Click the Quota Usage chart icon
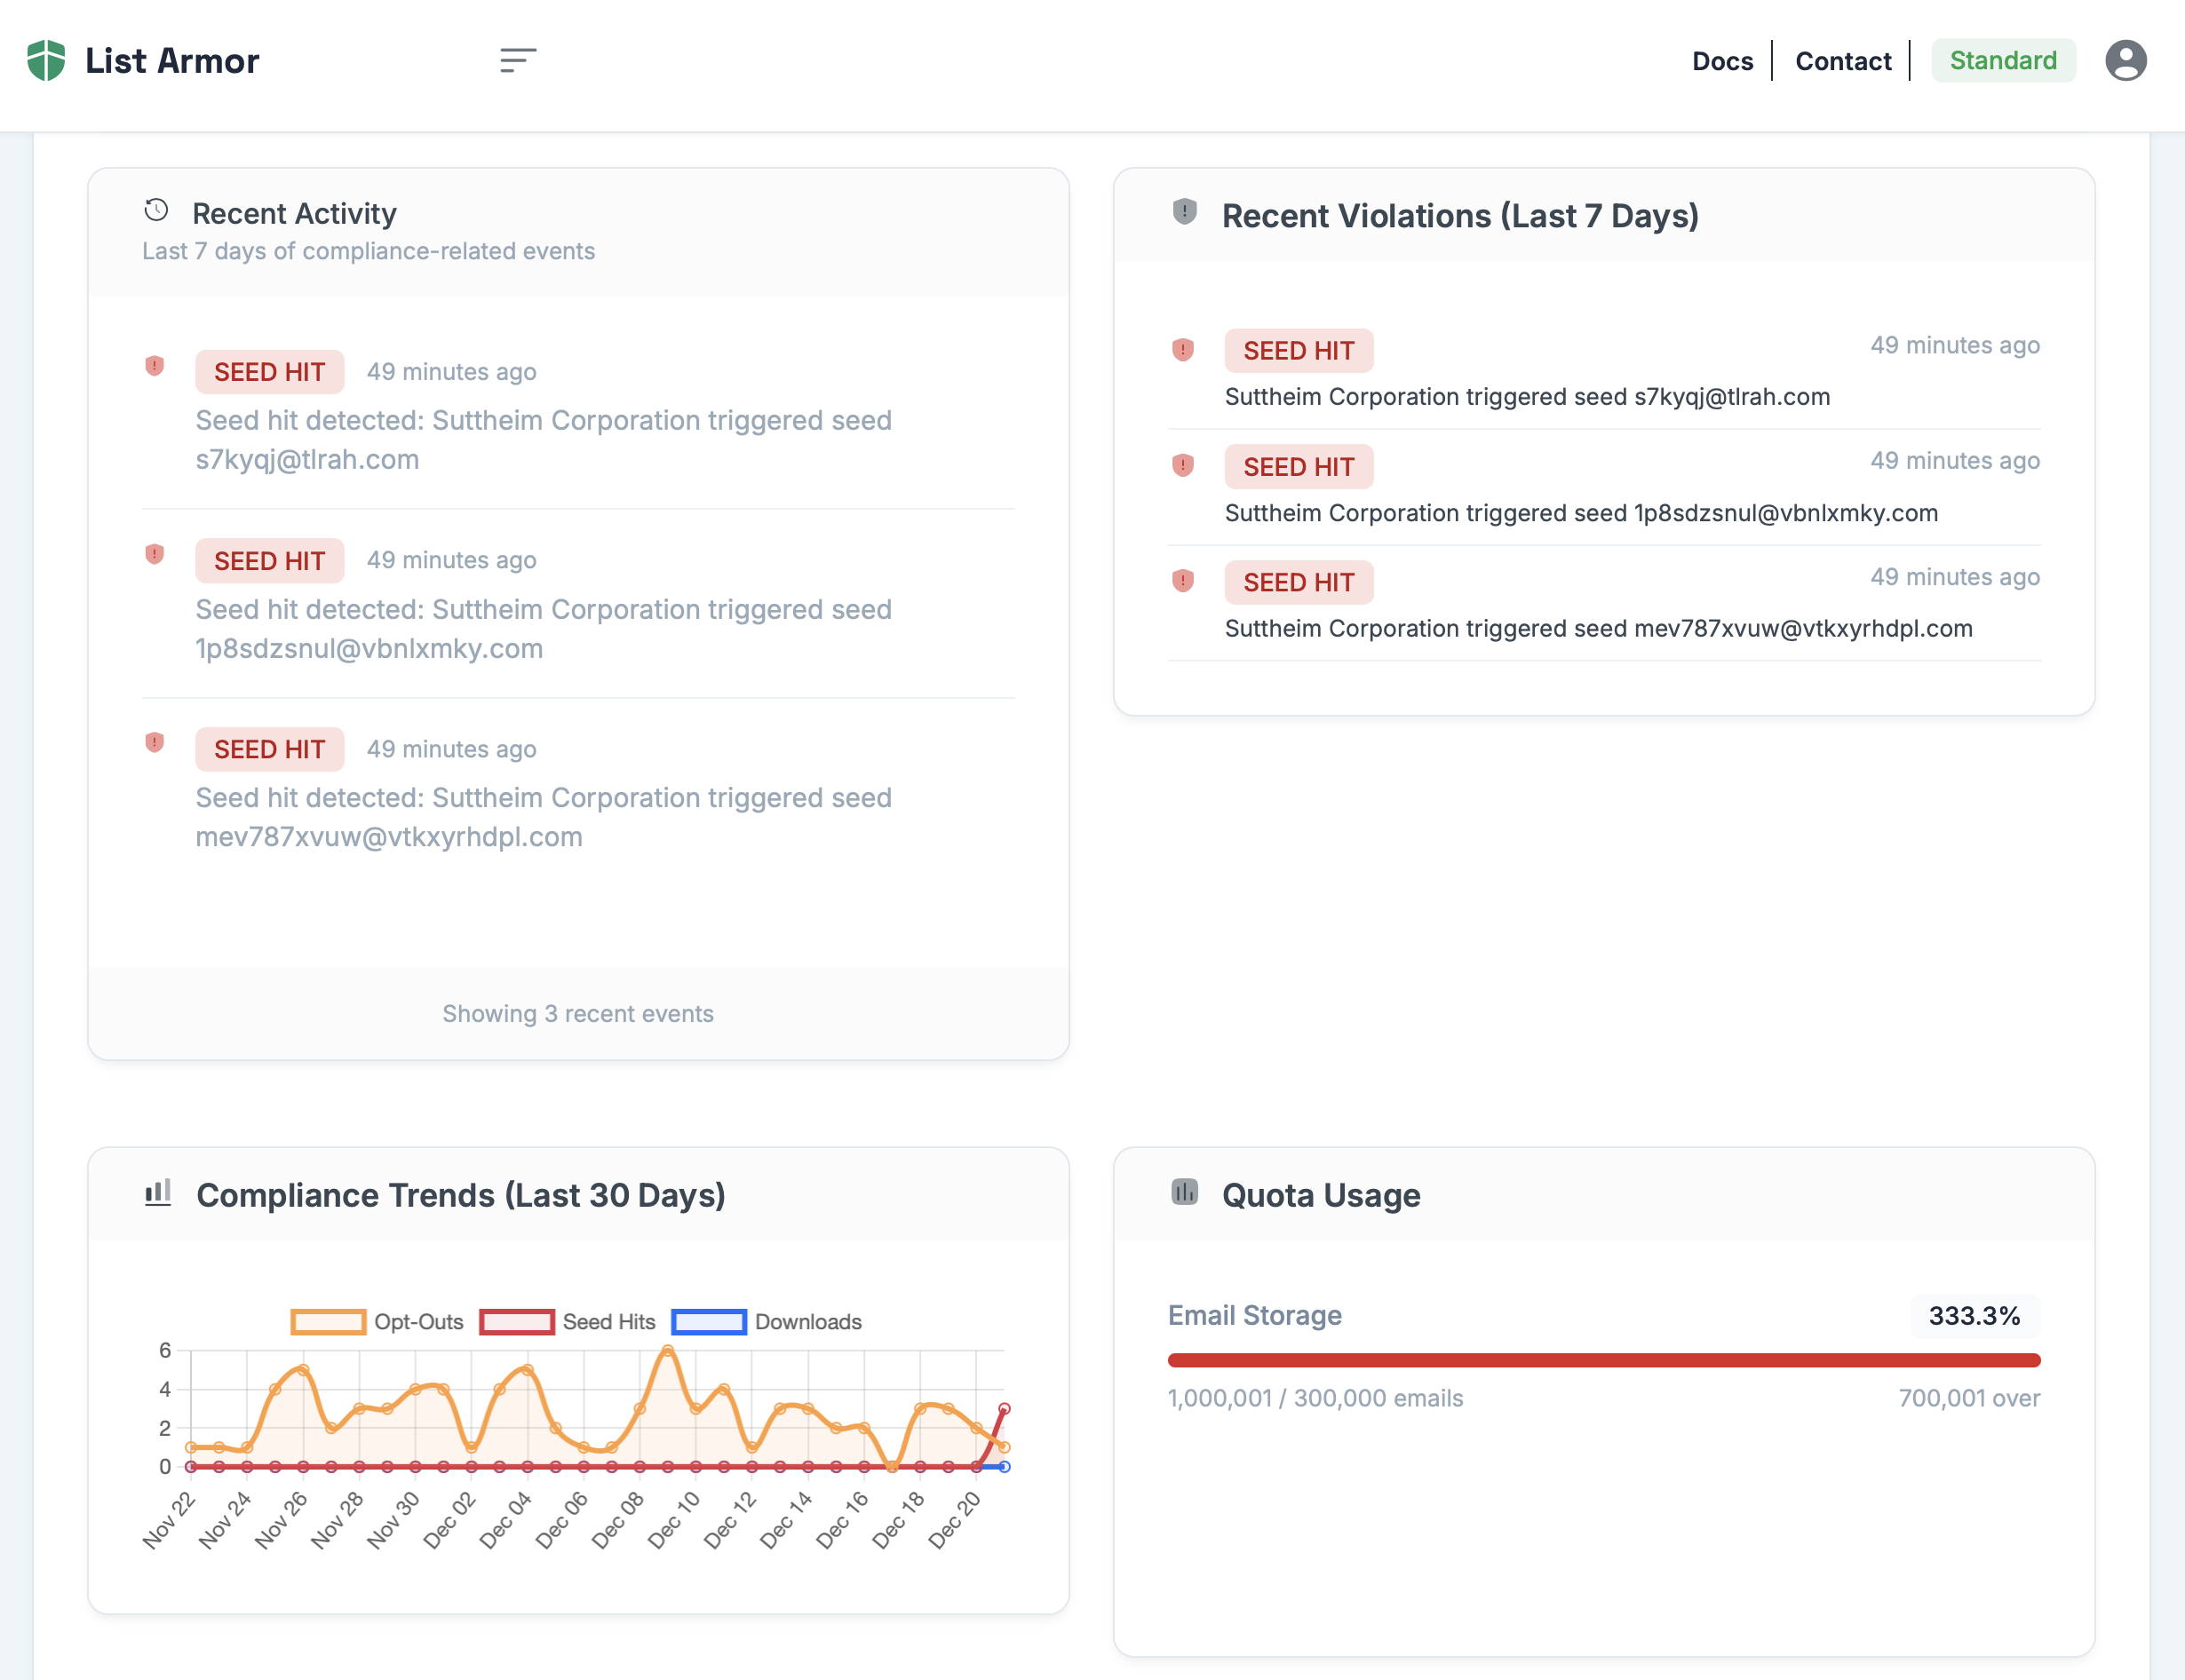The height and width of the screenshot is (1680, 2185). [1184, 1192]
